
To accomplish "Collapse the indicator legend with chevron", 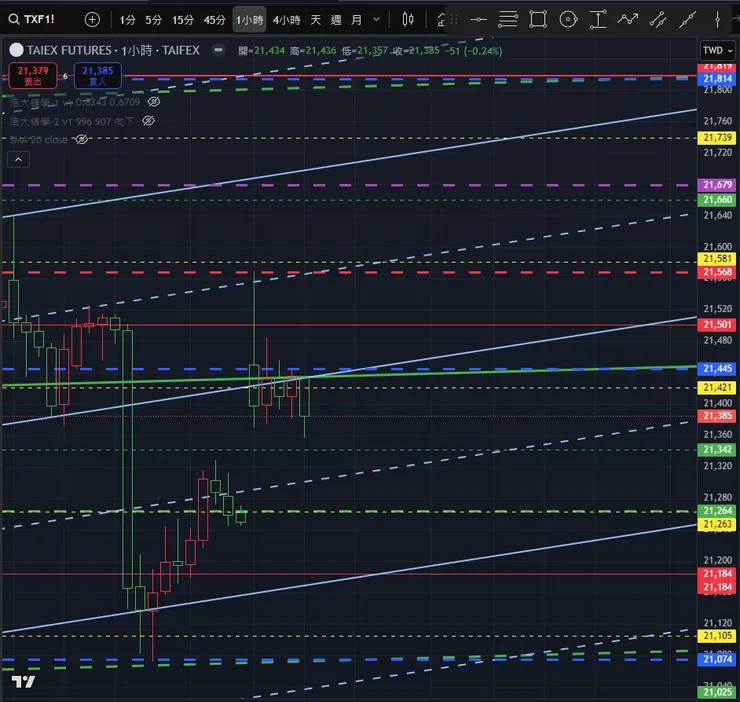I will 18,160.
